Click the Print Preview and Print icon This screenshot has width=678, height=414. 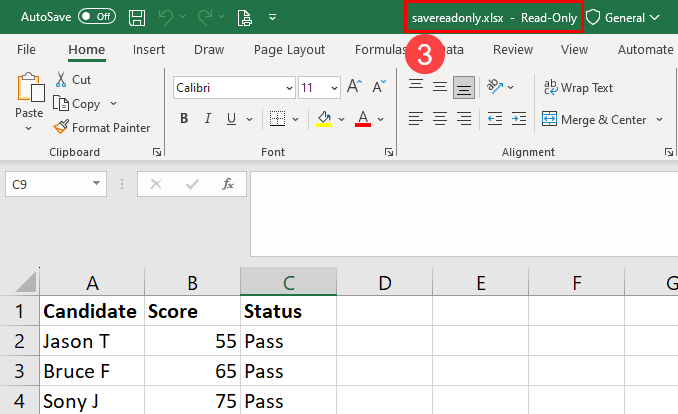pyautogui.click(x=245, y=18)
